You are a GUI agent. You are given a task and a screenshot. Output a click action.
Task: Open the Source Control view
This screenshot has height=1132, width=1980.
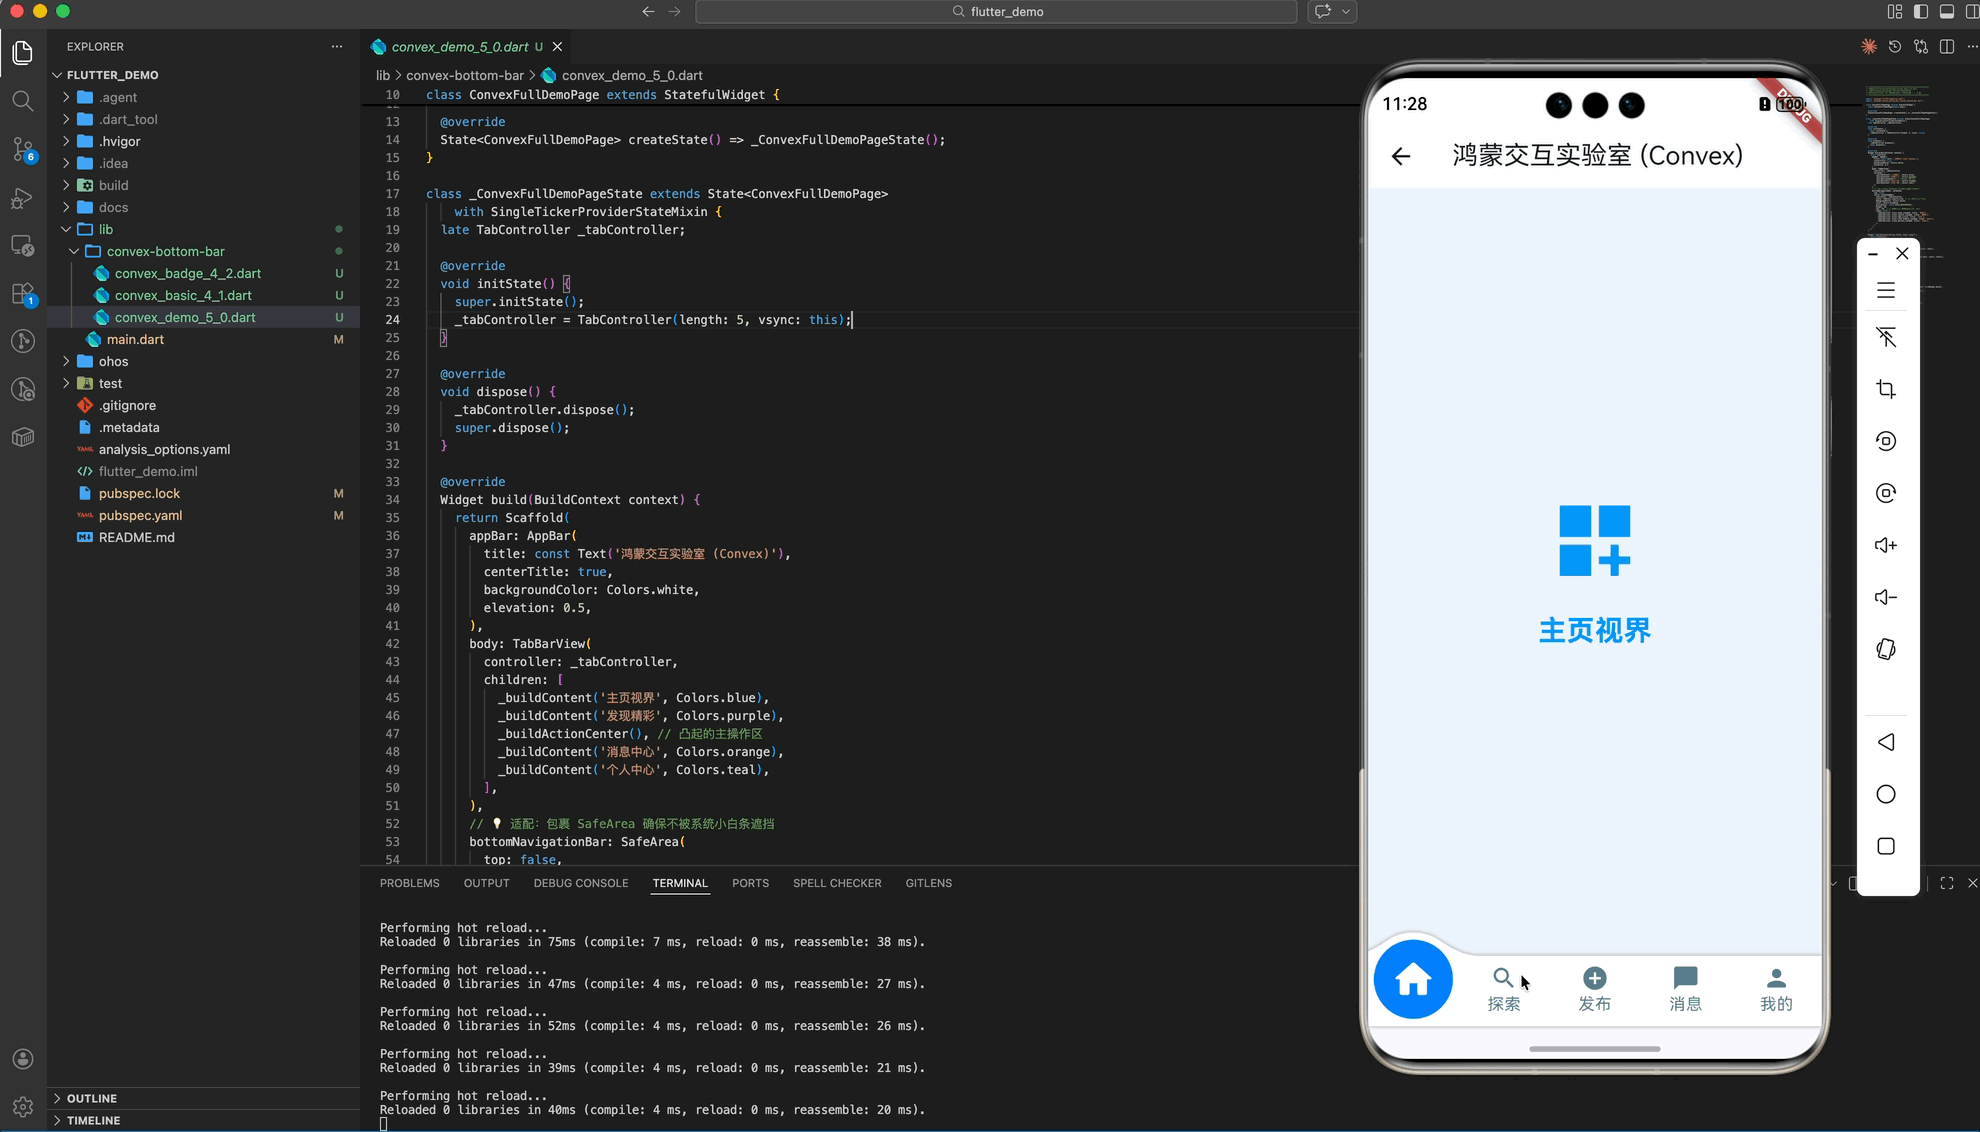[x=22, y=150]
